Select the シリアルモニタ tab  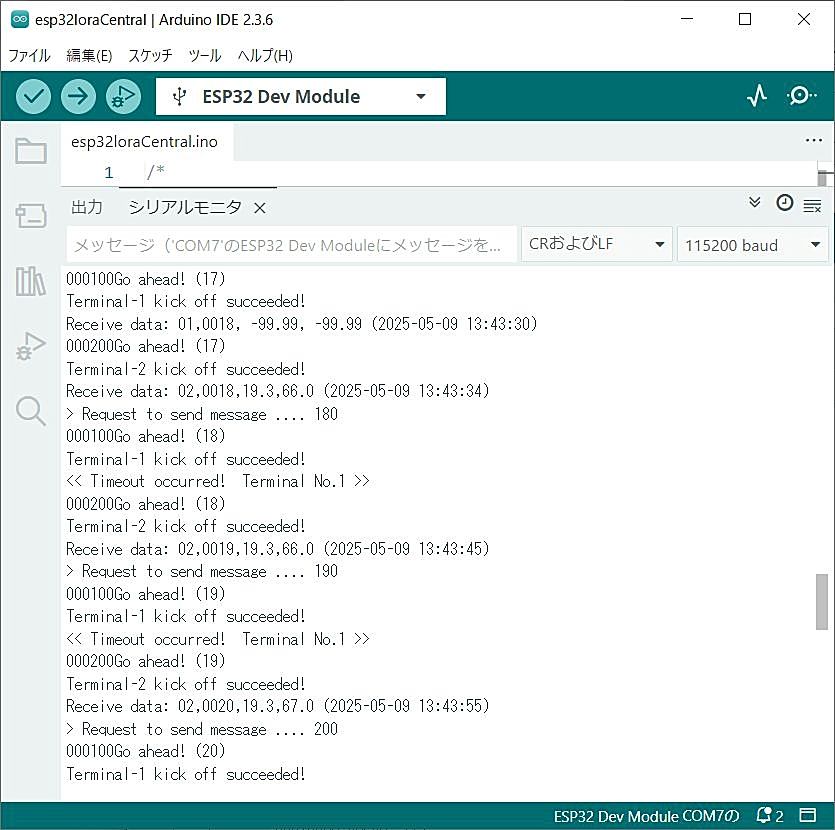click(x=185, y=207)
